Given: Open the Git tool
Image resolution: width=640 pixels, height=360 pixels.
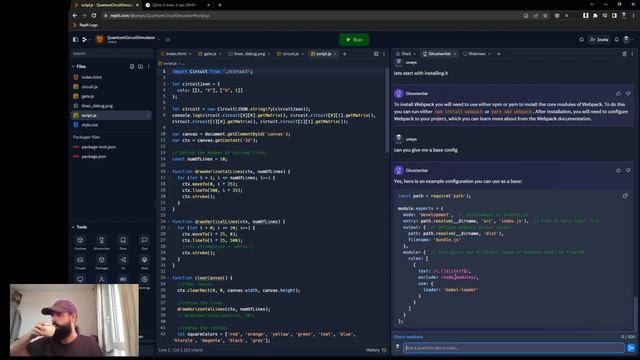Looking at the screenshot, I should [123, 261].
